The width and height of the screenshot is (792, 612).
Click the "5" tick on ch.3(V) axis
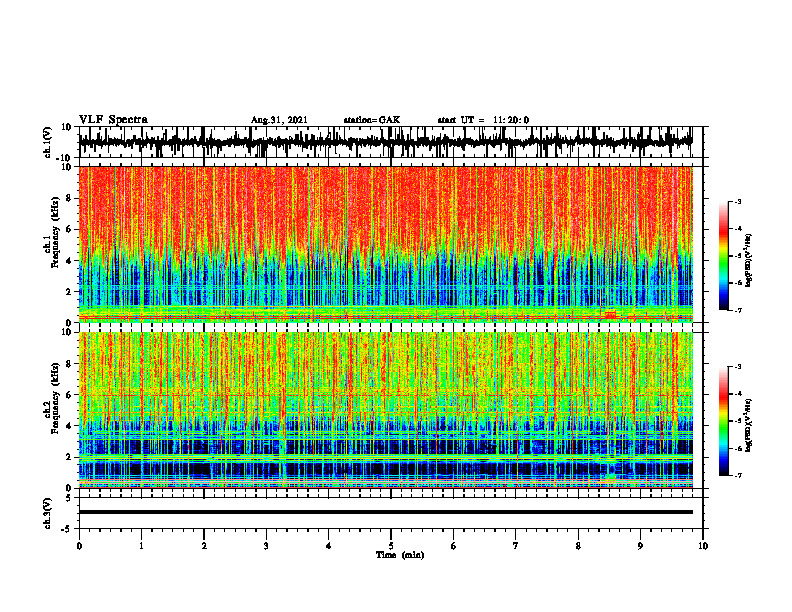(x=70, y=498)
